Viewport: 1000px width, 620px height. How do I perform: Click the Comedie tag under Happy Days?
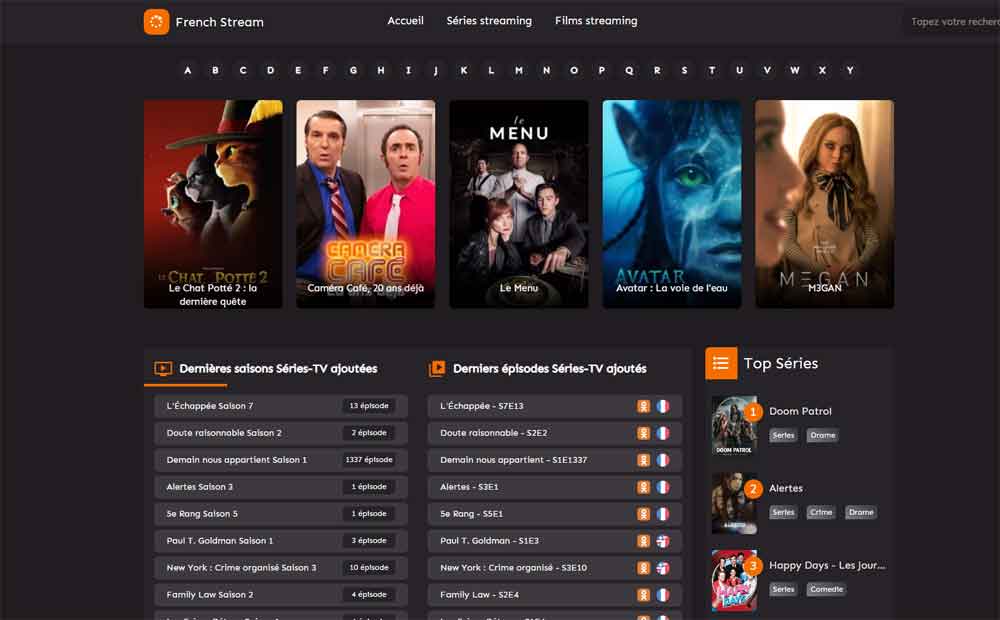tap(827, 589)
